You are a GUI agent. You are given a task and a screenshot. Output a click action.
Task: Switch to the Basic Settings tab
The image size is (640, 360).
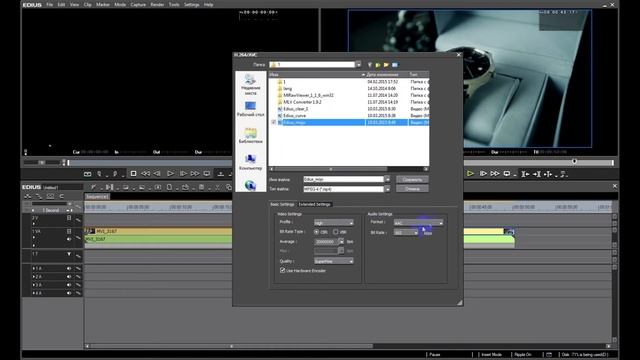pos(282,204)
